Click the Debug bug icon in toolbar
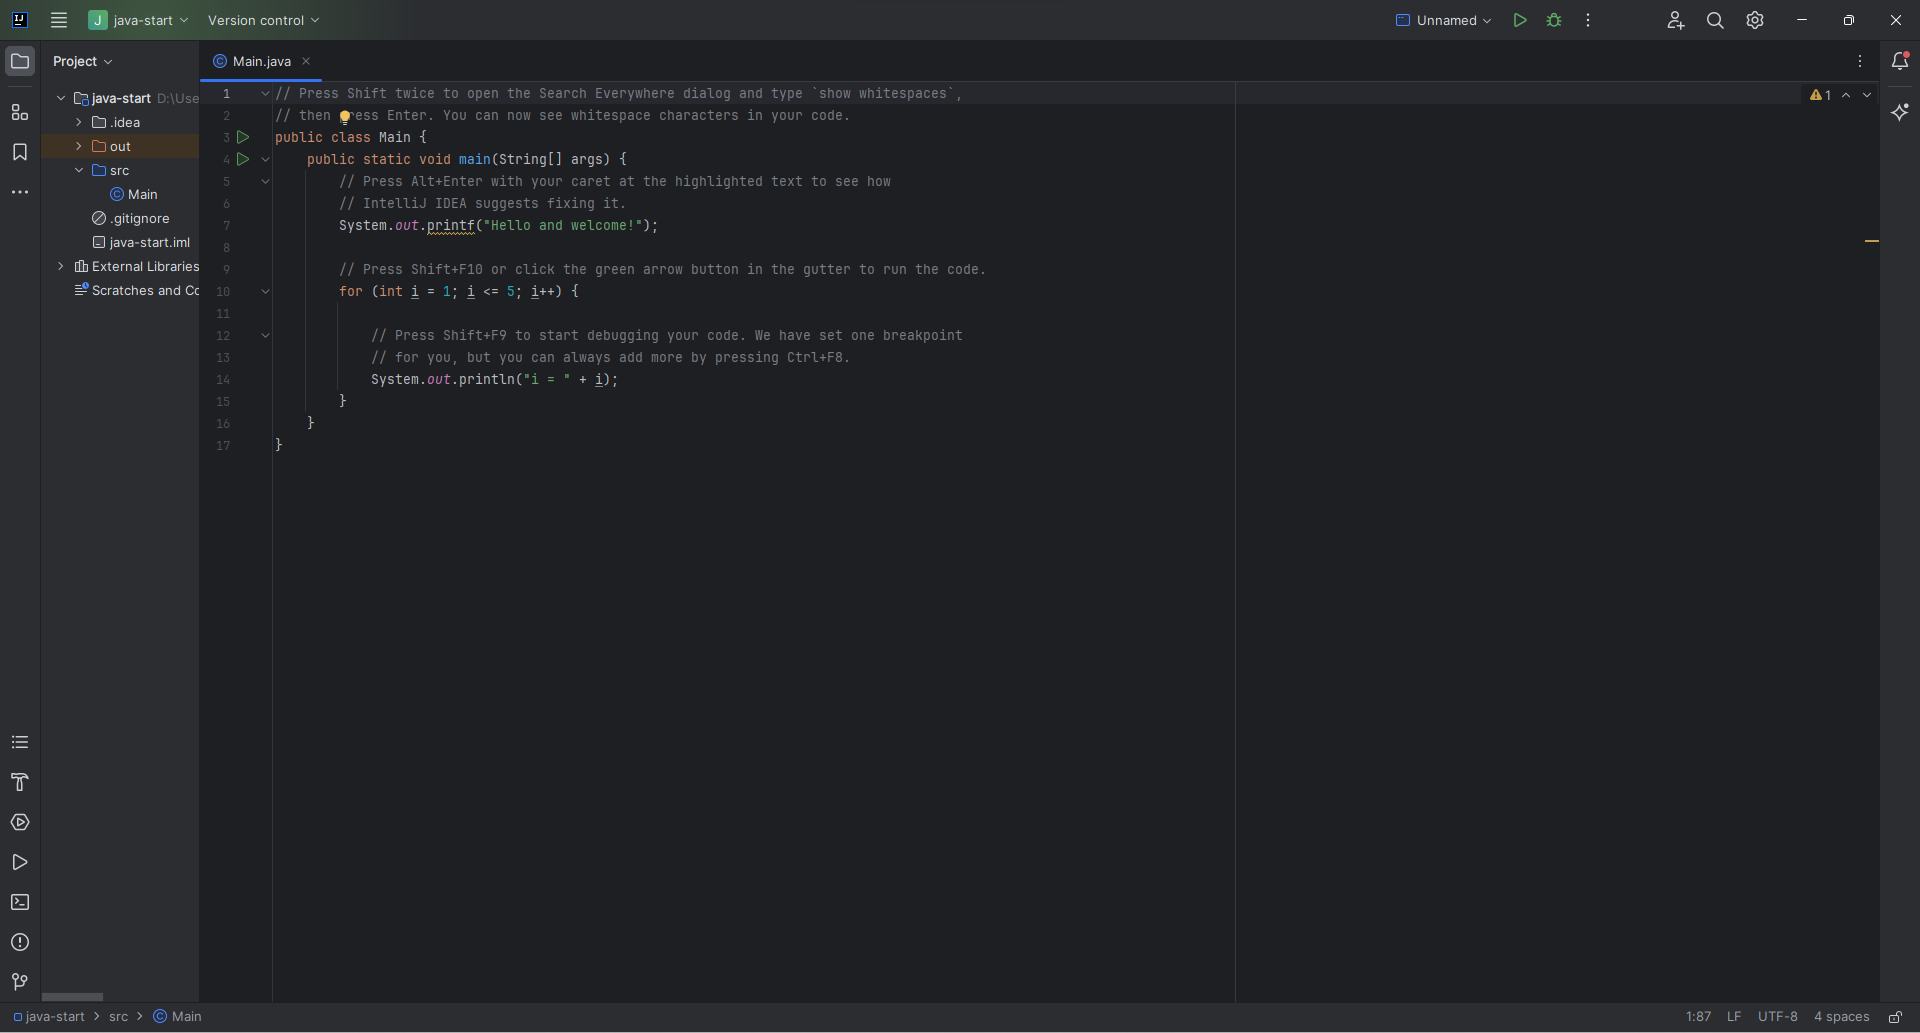The height and width of the screenshot is (1033, 1920). (x=1554, y=20)
